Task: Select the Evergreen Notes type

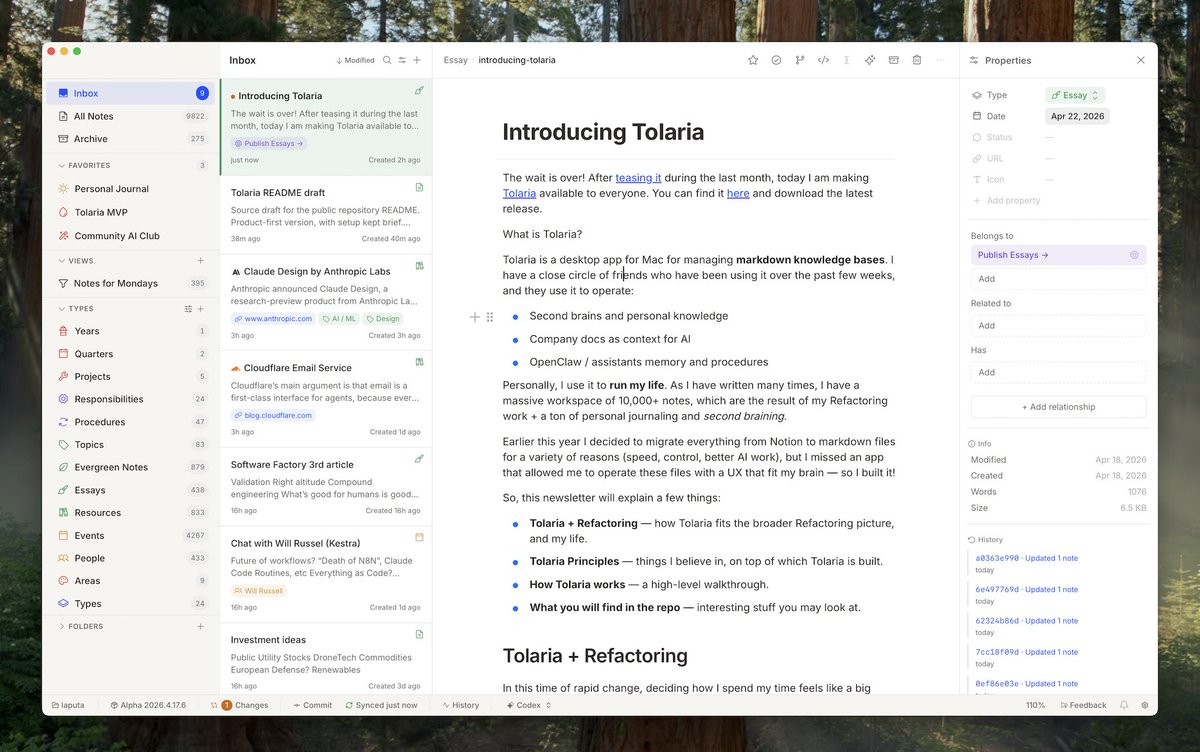Action: (131, 467)
